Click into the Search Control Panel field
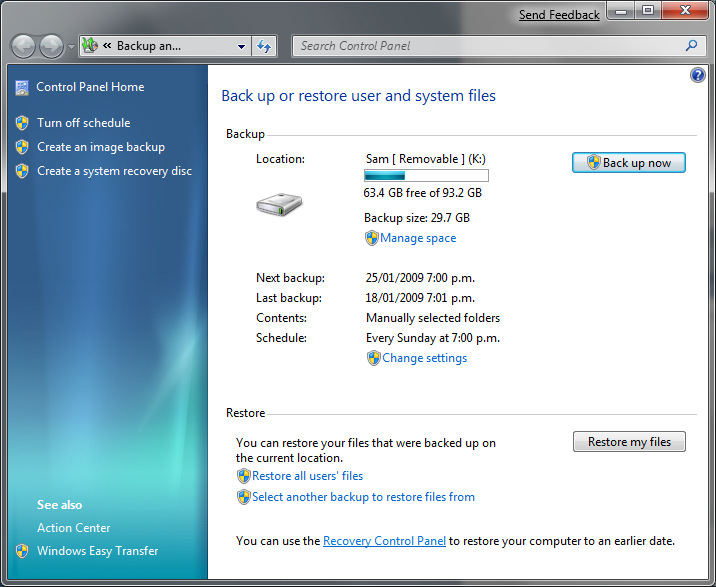The height and width of the screenshot is (587, 716). coord(490,46)
